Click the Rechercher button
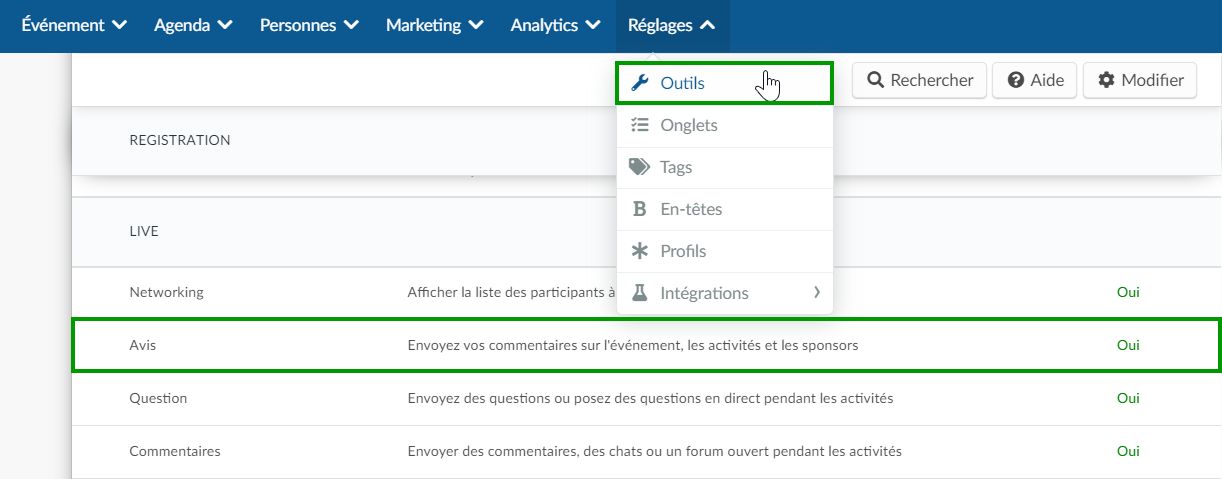The image size is (1222, 479). coord(920,81)
